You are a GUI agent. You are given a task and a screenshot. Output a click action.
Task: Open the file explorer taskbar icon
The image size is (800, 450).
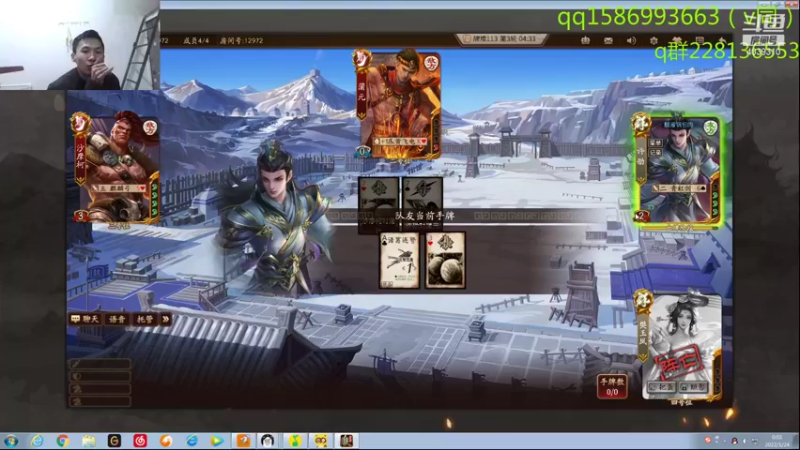pyautogui.click(x=89, y=441)
